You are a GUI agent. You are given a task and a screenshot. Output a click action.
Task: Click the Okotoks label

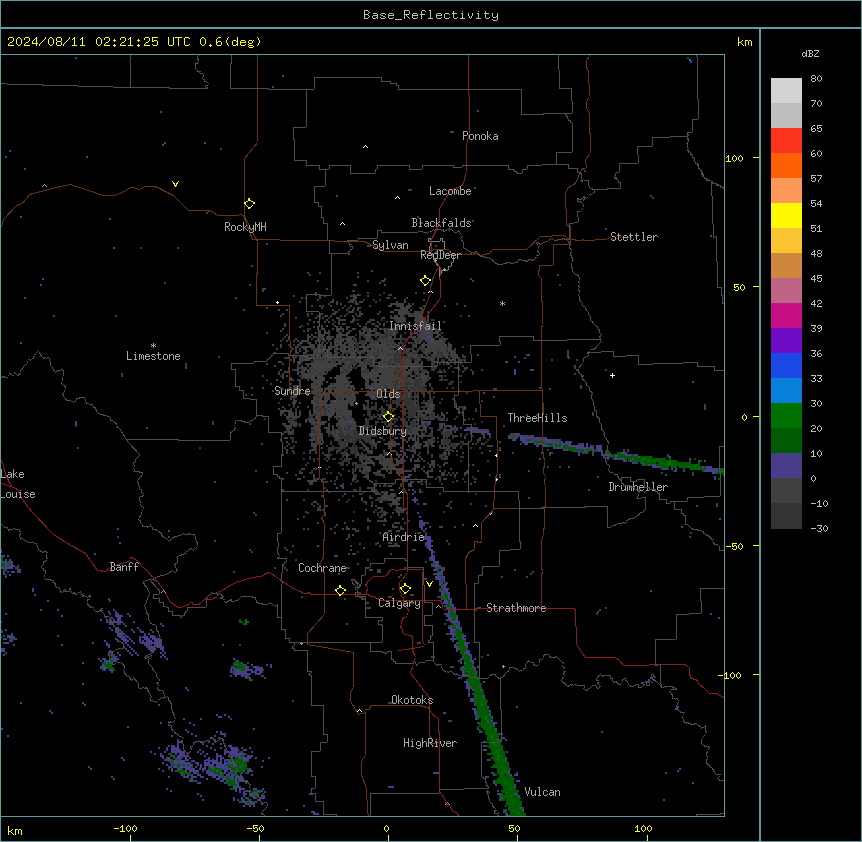point(412,700)
